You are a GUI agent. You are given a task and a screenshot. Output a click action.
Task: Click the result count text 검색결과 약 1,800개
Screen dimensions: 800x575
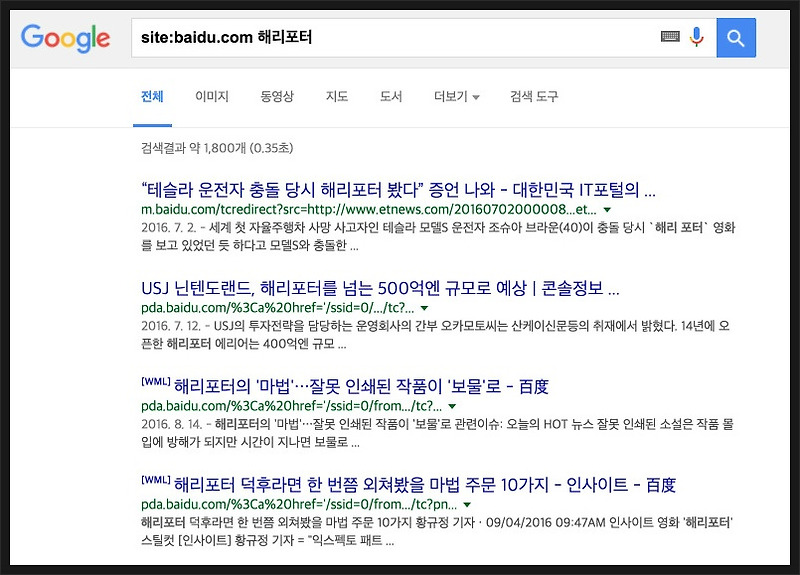[x=217, y=148]
